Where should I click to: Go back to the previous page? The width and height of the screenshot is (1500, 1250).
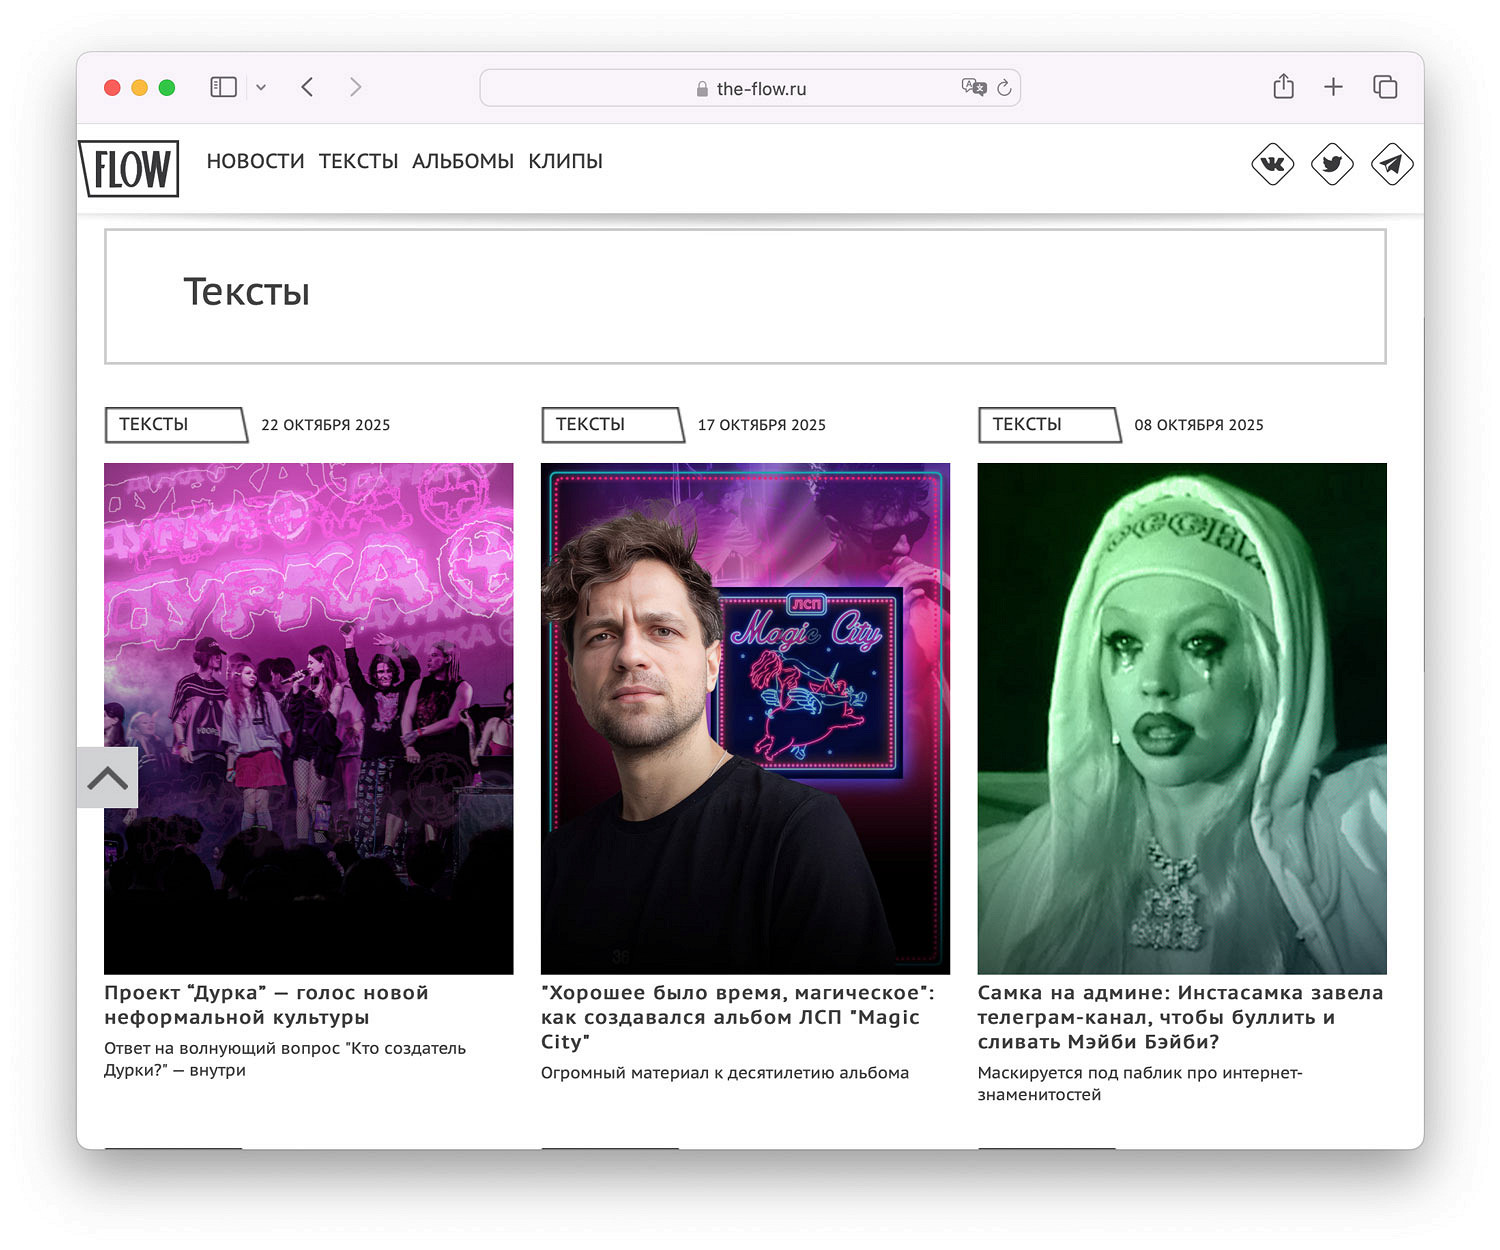coord(308,87)
